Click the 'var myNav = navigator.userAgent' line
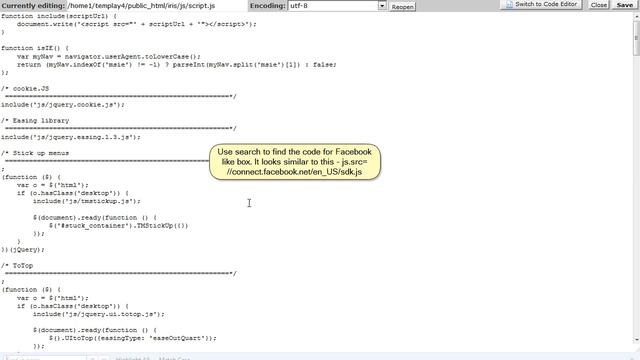The height and width of the screenshot is (360, 640). pos(109,56)
